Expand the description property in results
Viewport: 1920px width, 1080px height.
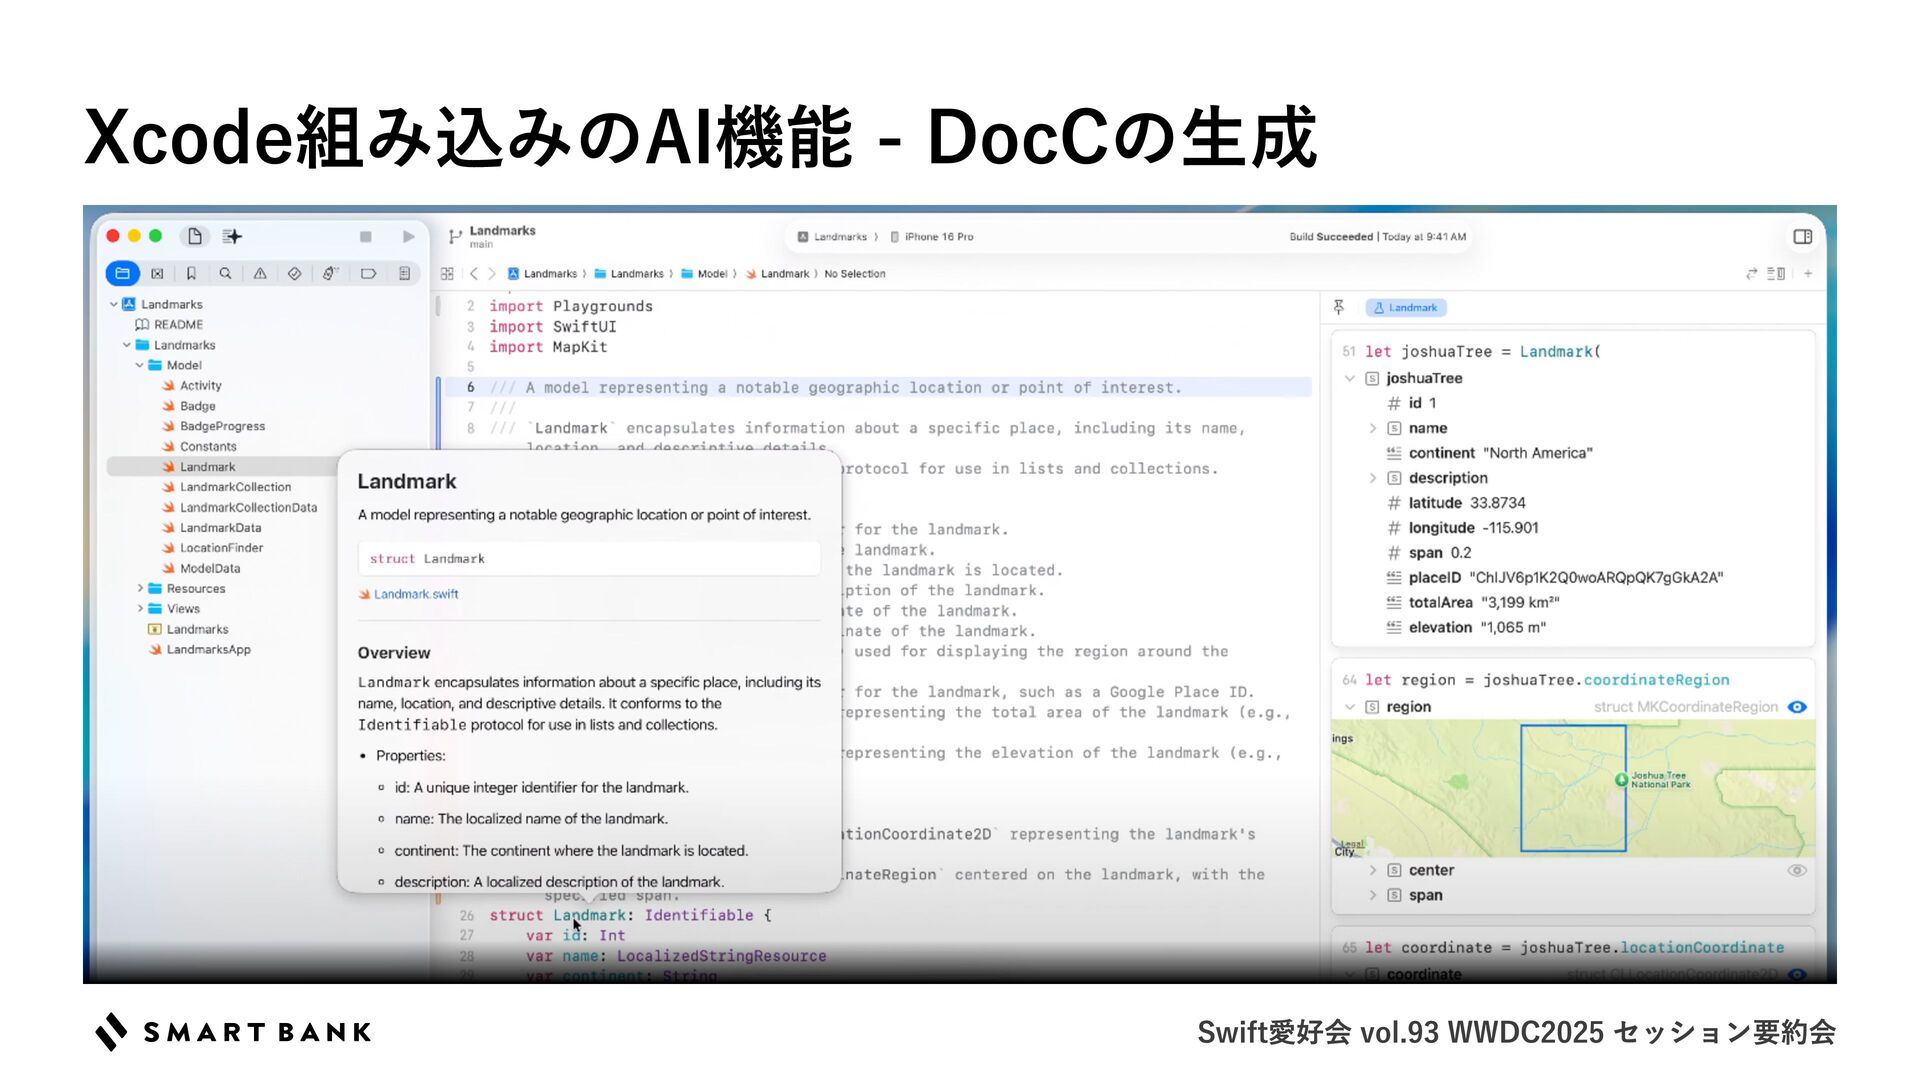[x=1373, y=478]
